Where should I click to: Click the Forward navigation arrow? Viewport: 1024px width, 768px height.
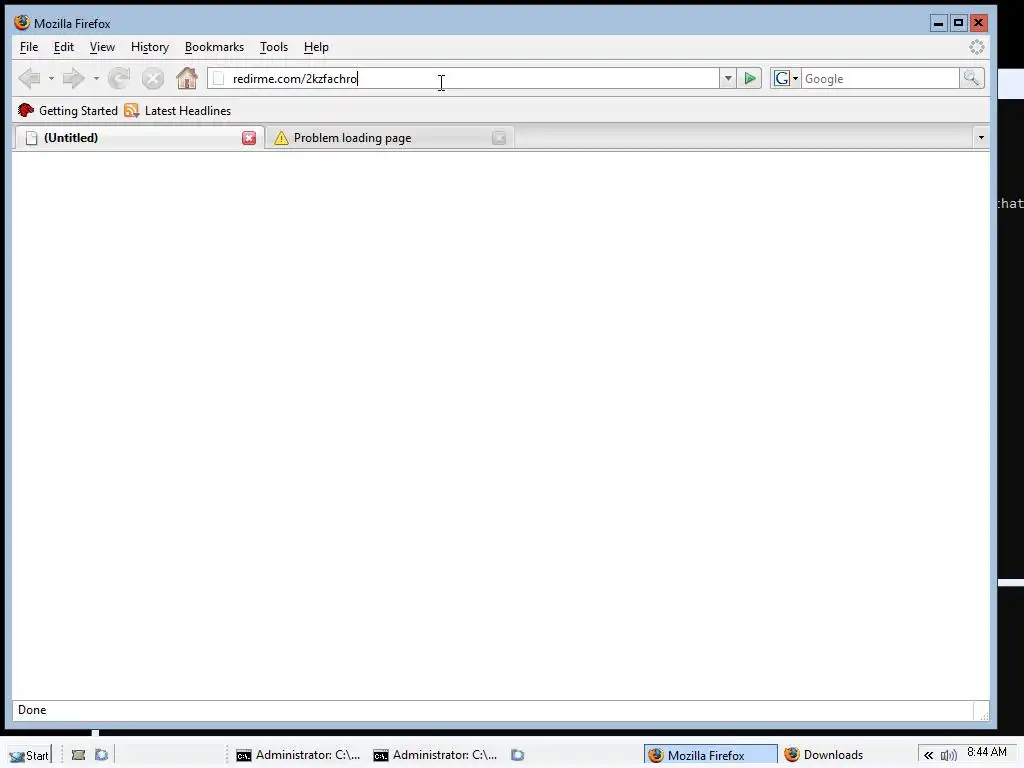click(73, 79)
